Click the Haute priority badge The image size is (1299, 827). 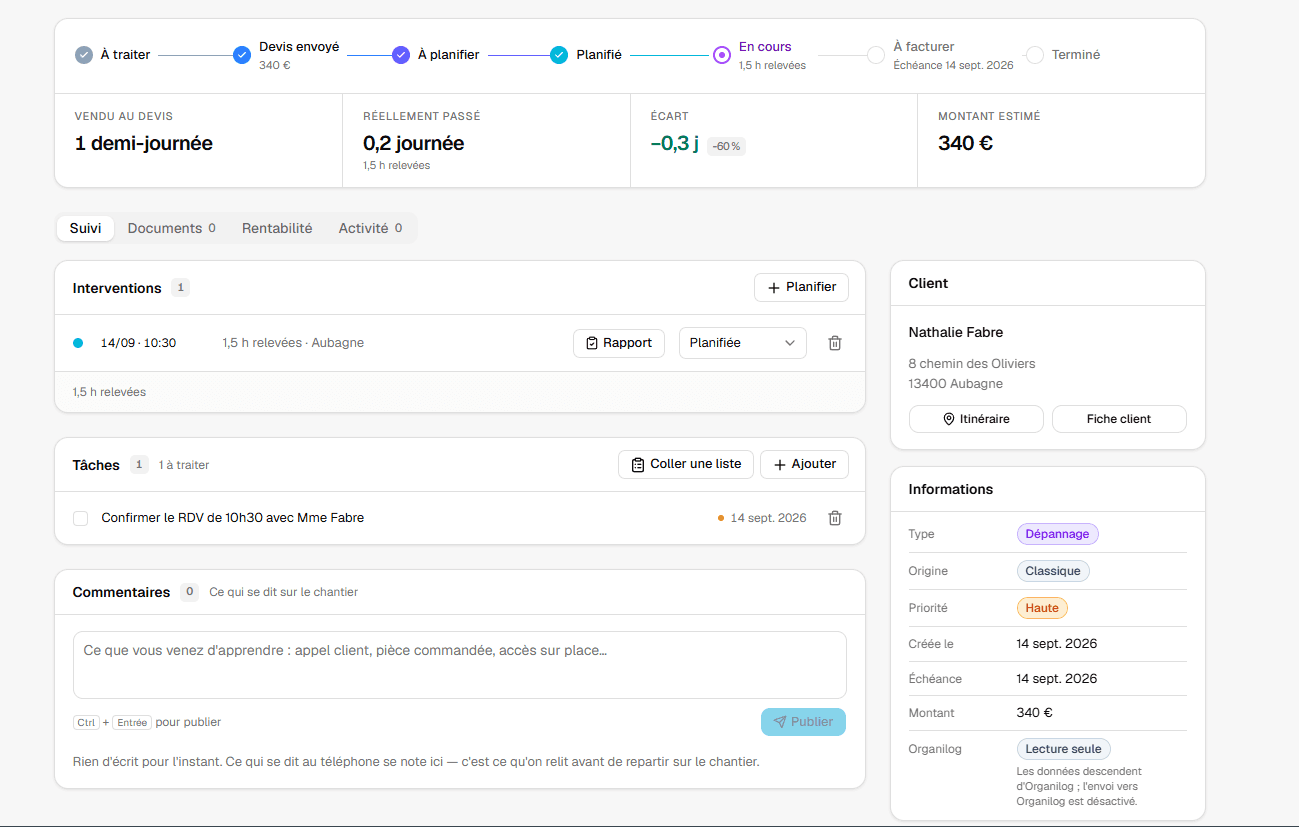click(1042, 608)
